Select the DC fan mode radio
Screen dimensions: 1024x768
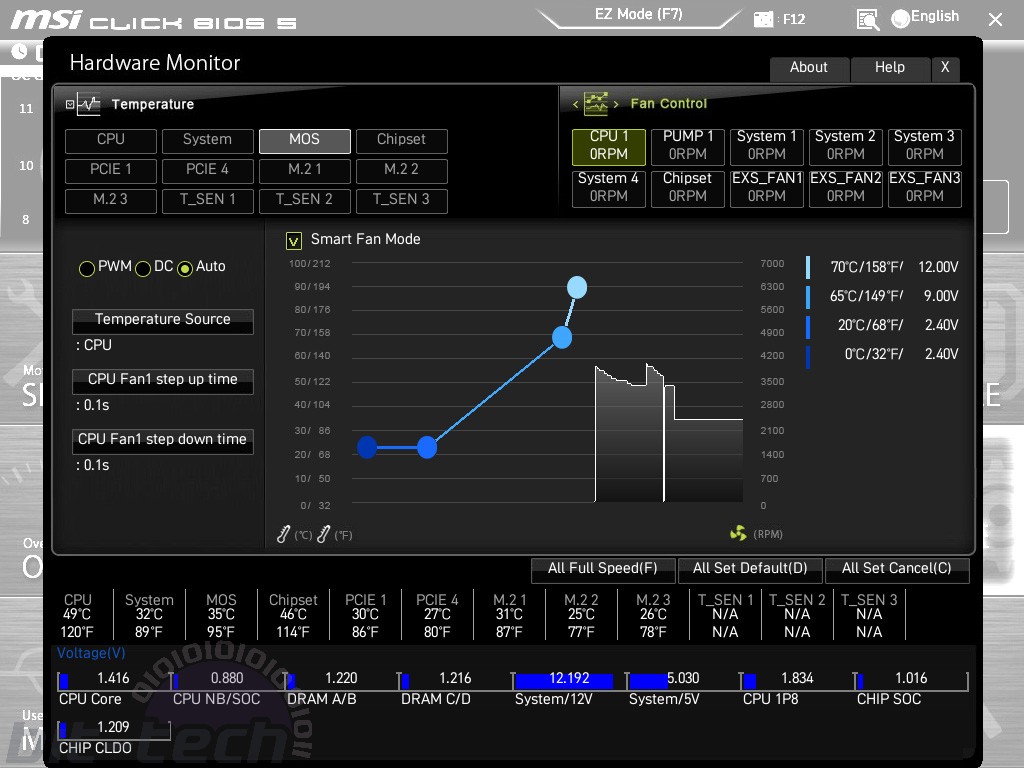tap(143, 268)
